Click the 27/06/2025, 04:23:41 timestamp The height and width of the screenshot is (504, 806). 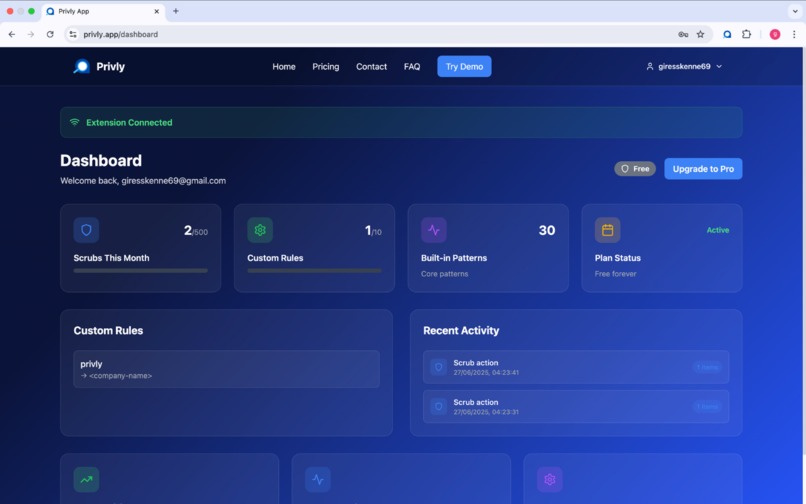point(486,372)
